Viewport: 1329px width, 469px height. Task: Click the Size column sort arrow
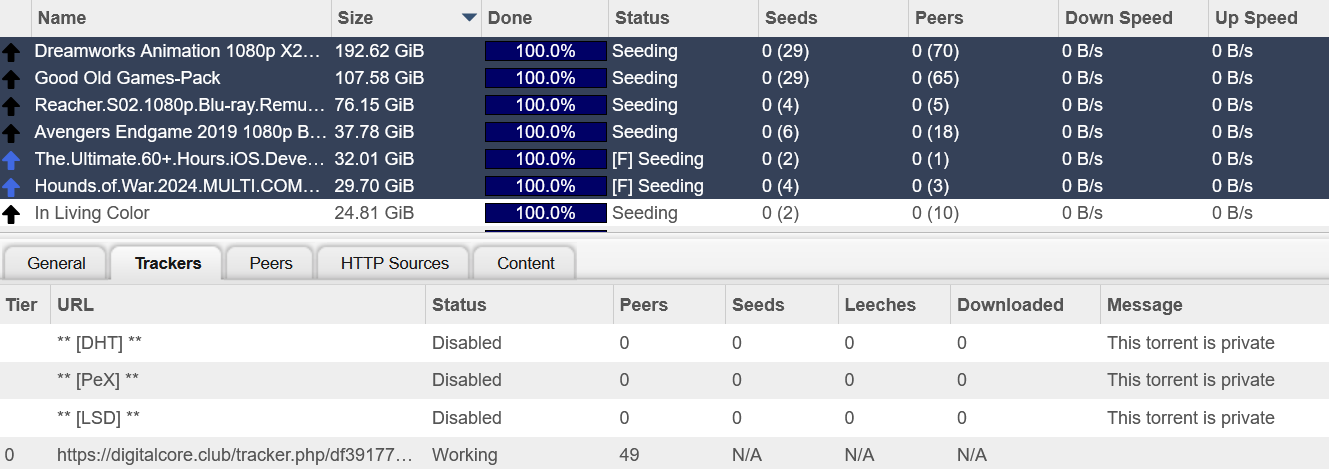[x=469, y=18]
